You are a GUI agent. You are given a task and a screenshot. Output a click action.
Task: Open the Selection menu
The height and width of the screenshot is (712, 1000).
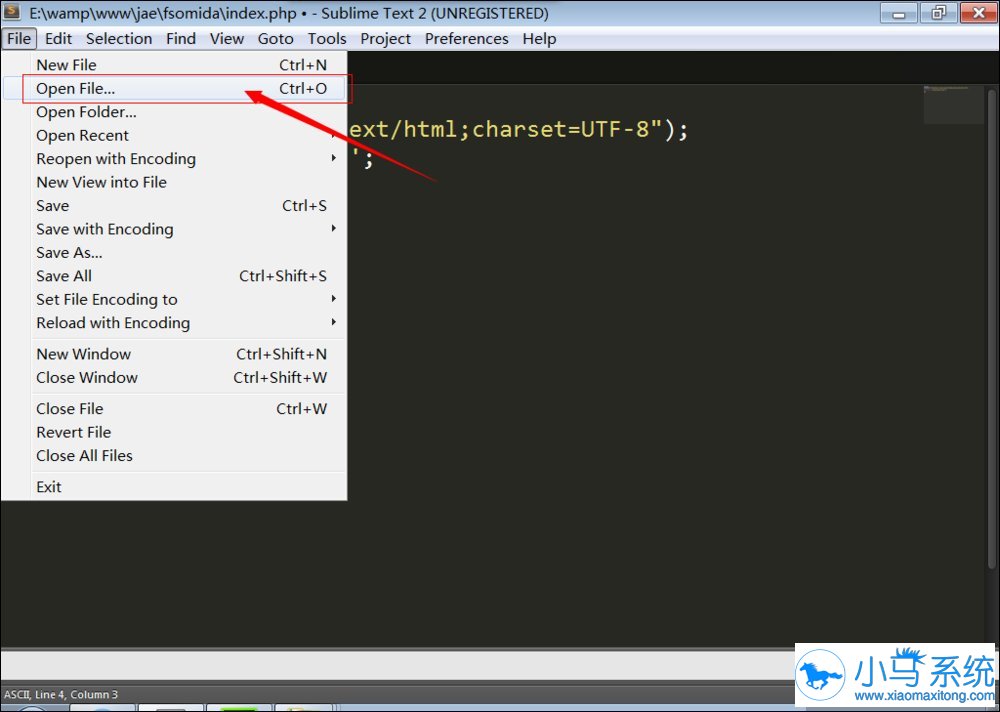(119, 39)
